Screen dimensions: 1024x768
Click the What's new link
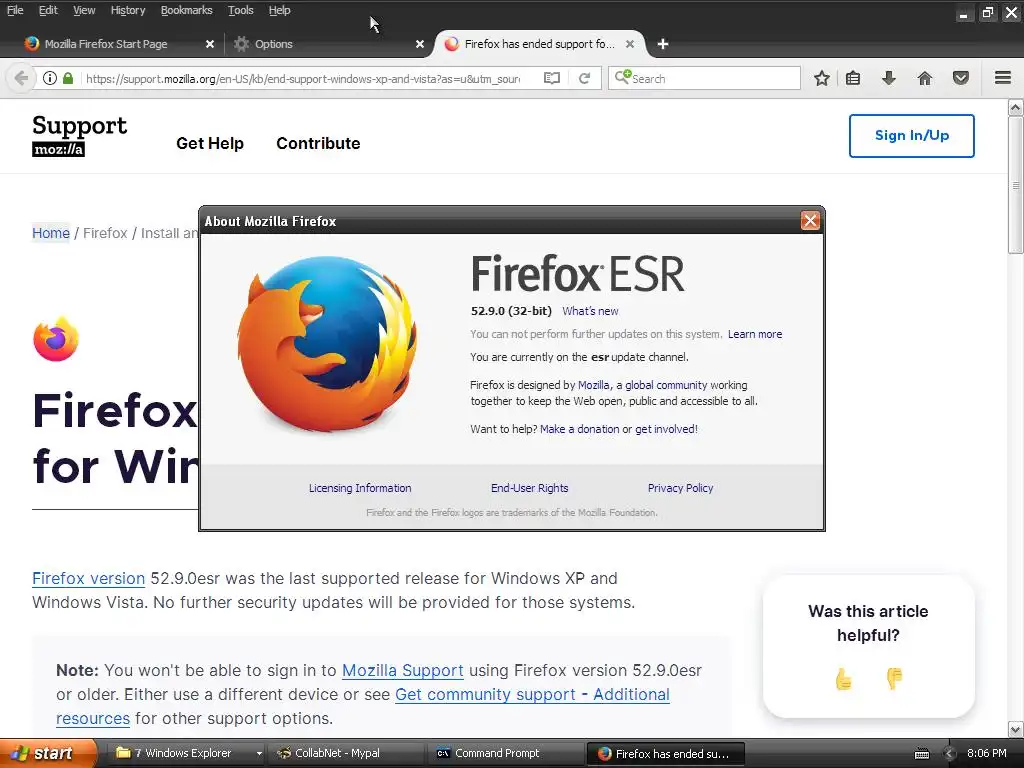coord(590,311)
